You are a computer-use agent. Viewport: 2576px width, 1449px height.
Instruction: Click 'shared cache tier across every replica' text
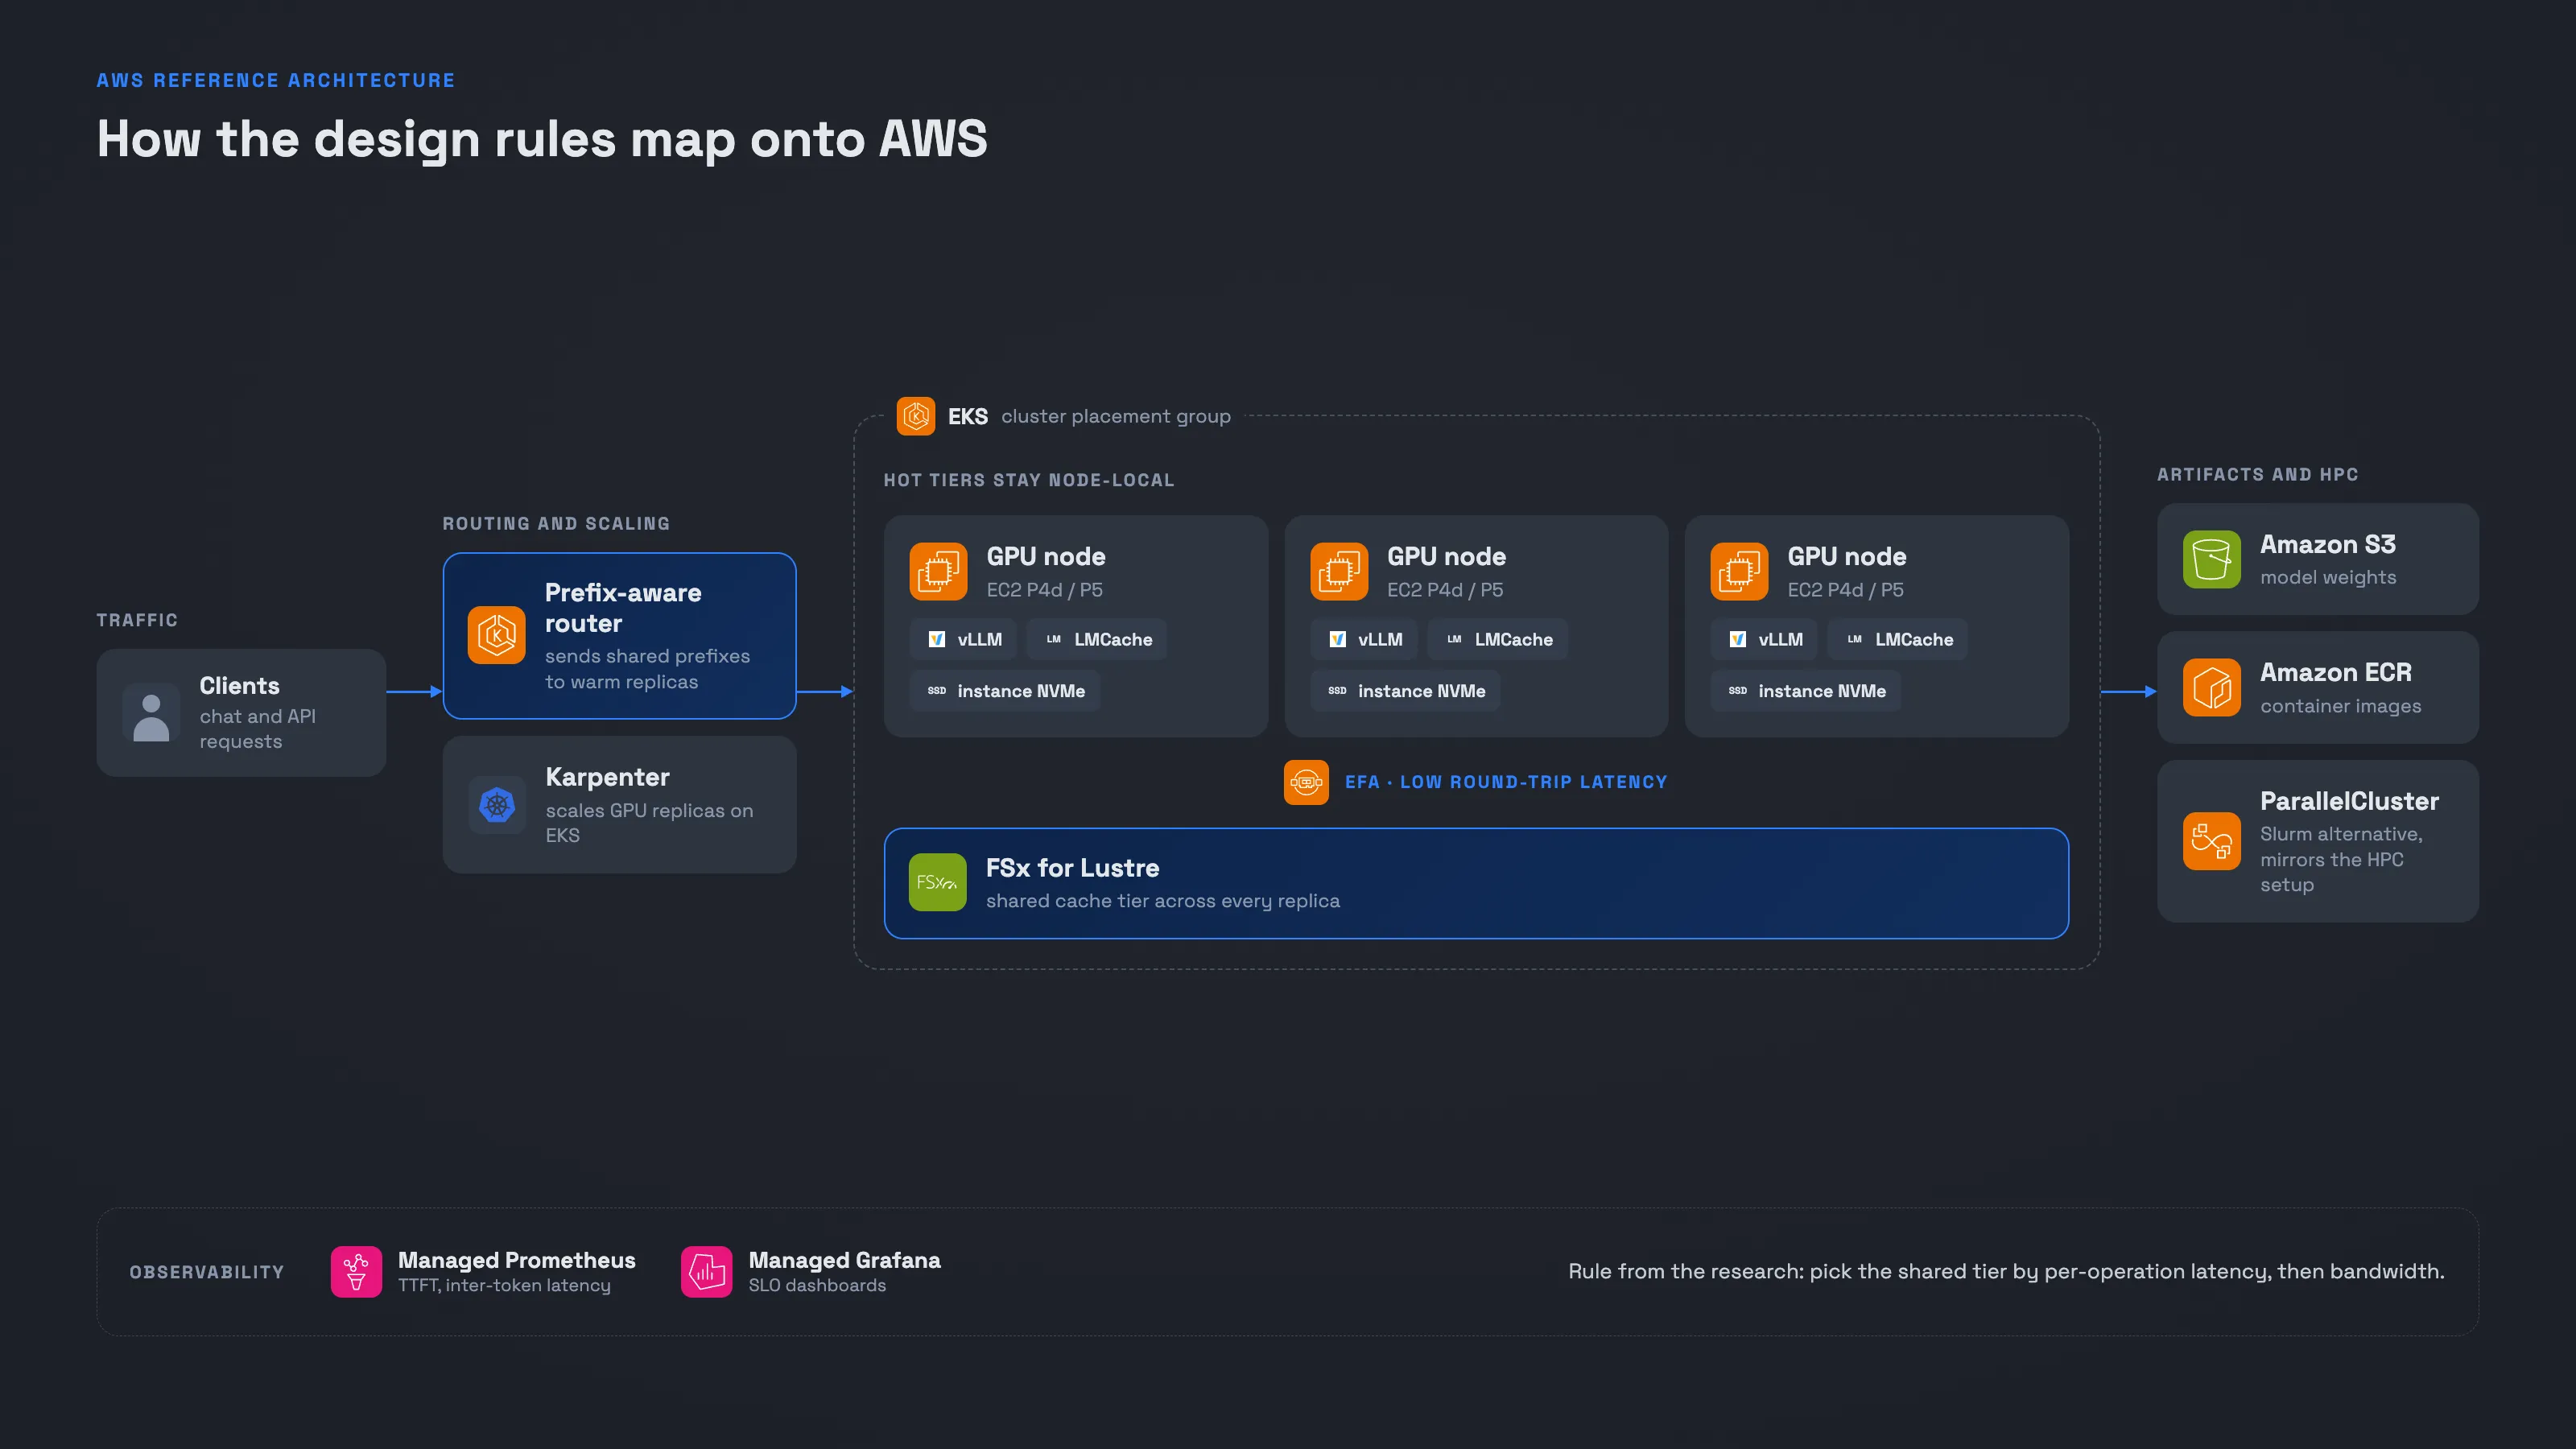(x=1163, y=901)
